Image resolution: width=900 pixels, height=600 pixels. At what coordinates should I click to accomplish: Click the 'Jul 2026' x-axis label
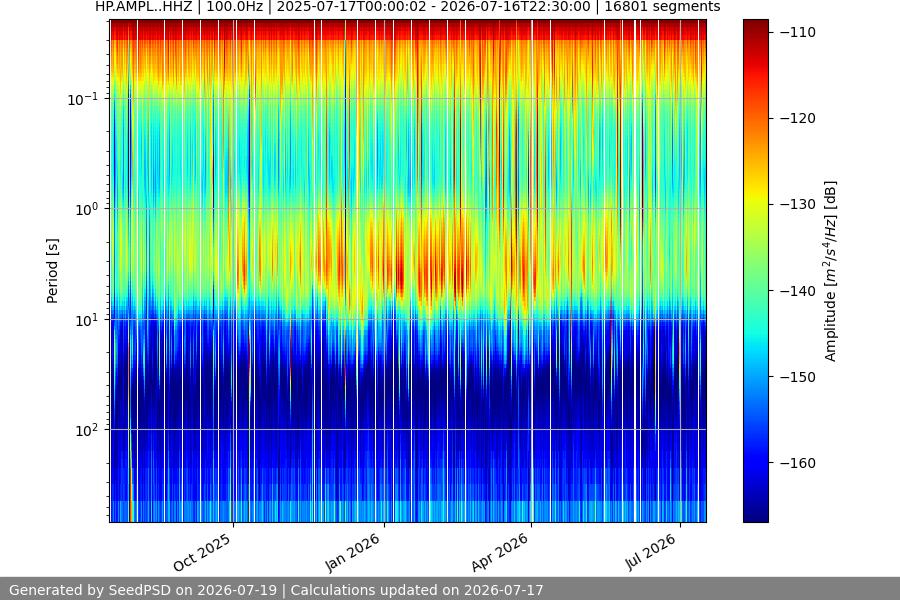(x=651, y=552)
